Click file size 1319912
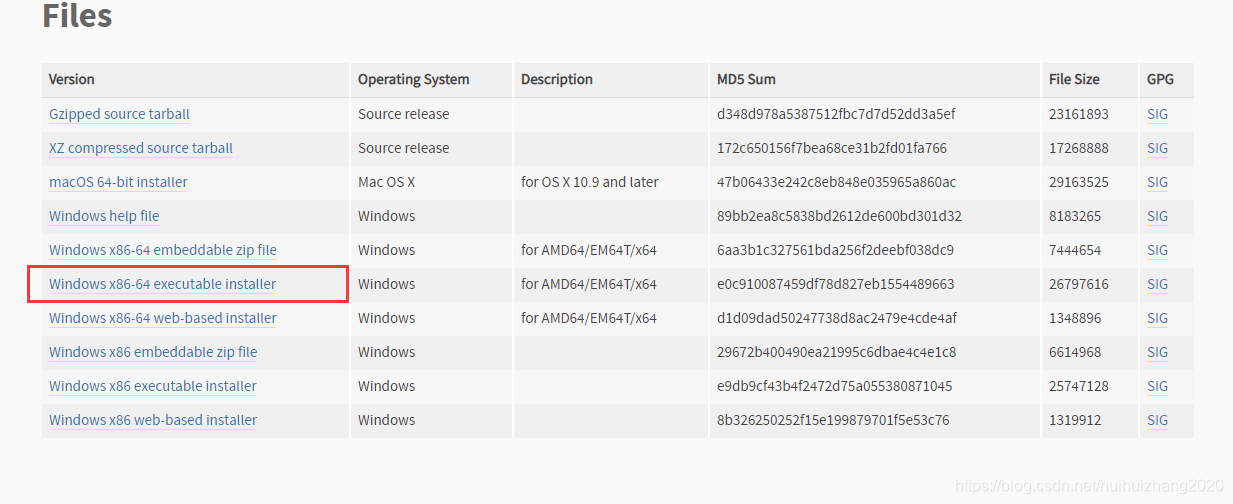 click(1075, 420)
